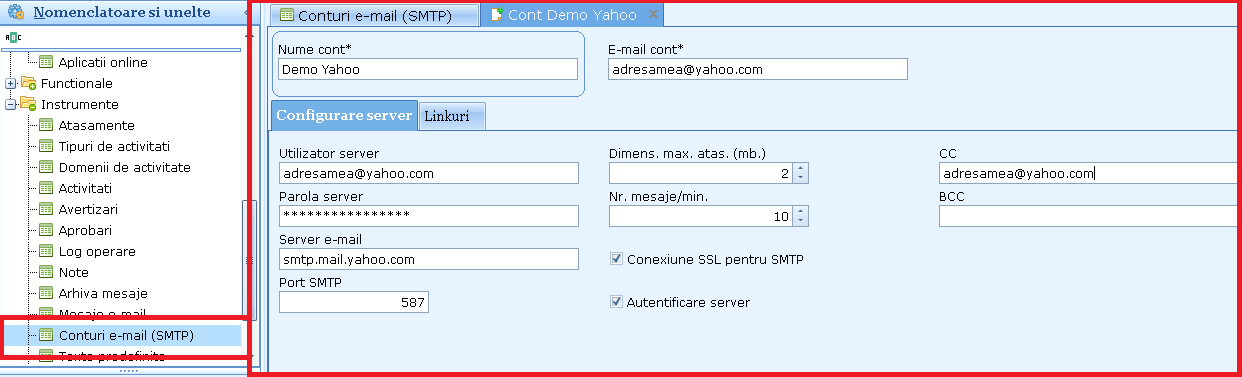Click the Nume cont input field

point(429,69)
